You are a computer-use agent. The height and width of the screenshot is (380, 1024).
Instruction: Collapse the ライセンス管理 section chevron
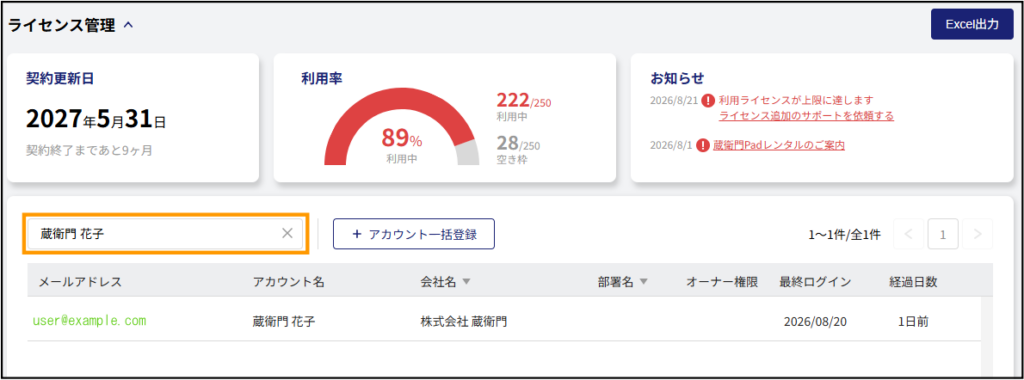coord(128,25)
